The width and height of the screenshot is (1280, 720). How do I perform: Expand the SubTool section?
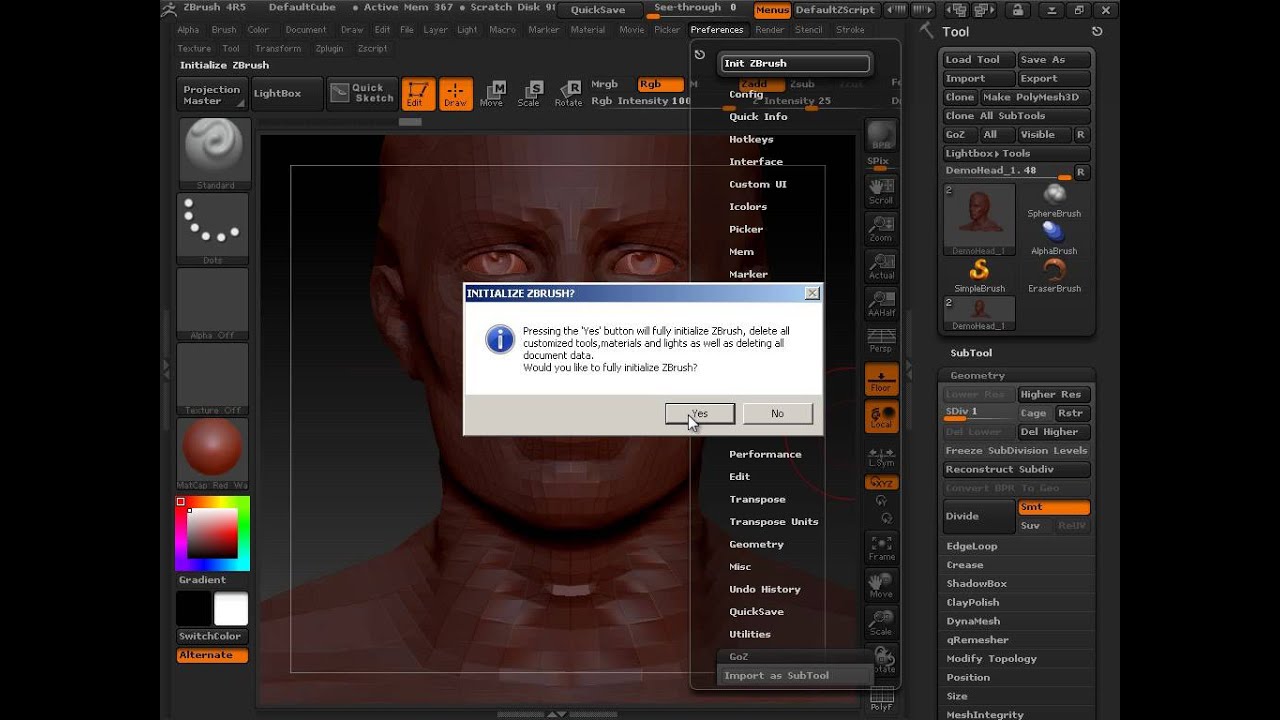click(971, 353)
